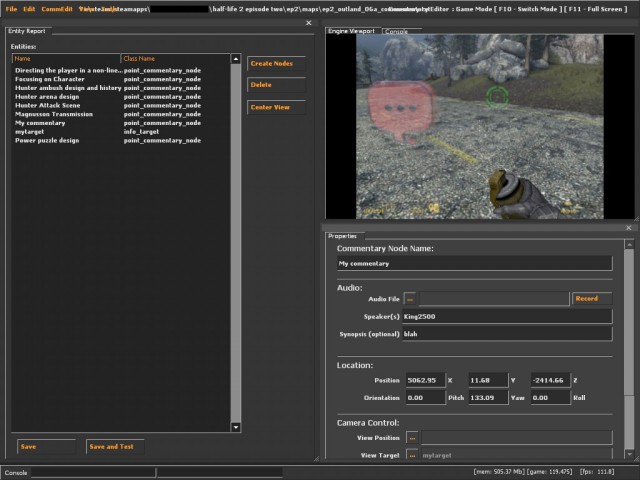Open the File menu
640x480 pixels.
[11, 9]
